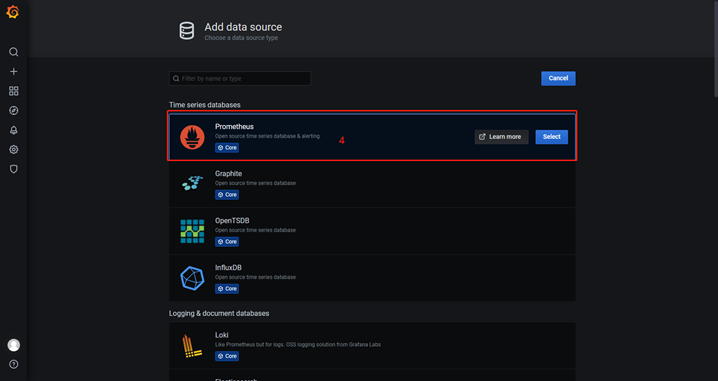Open the Dashboards grid icon
The width and height of the screenshot is (718, 381).
14,91
